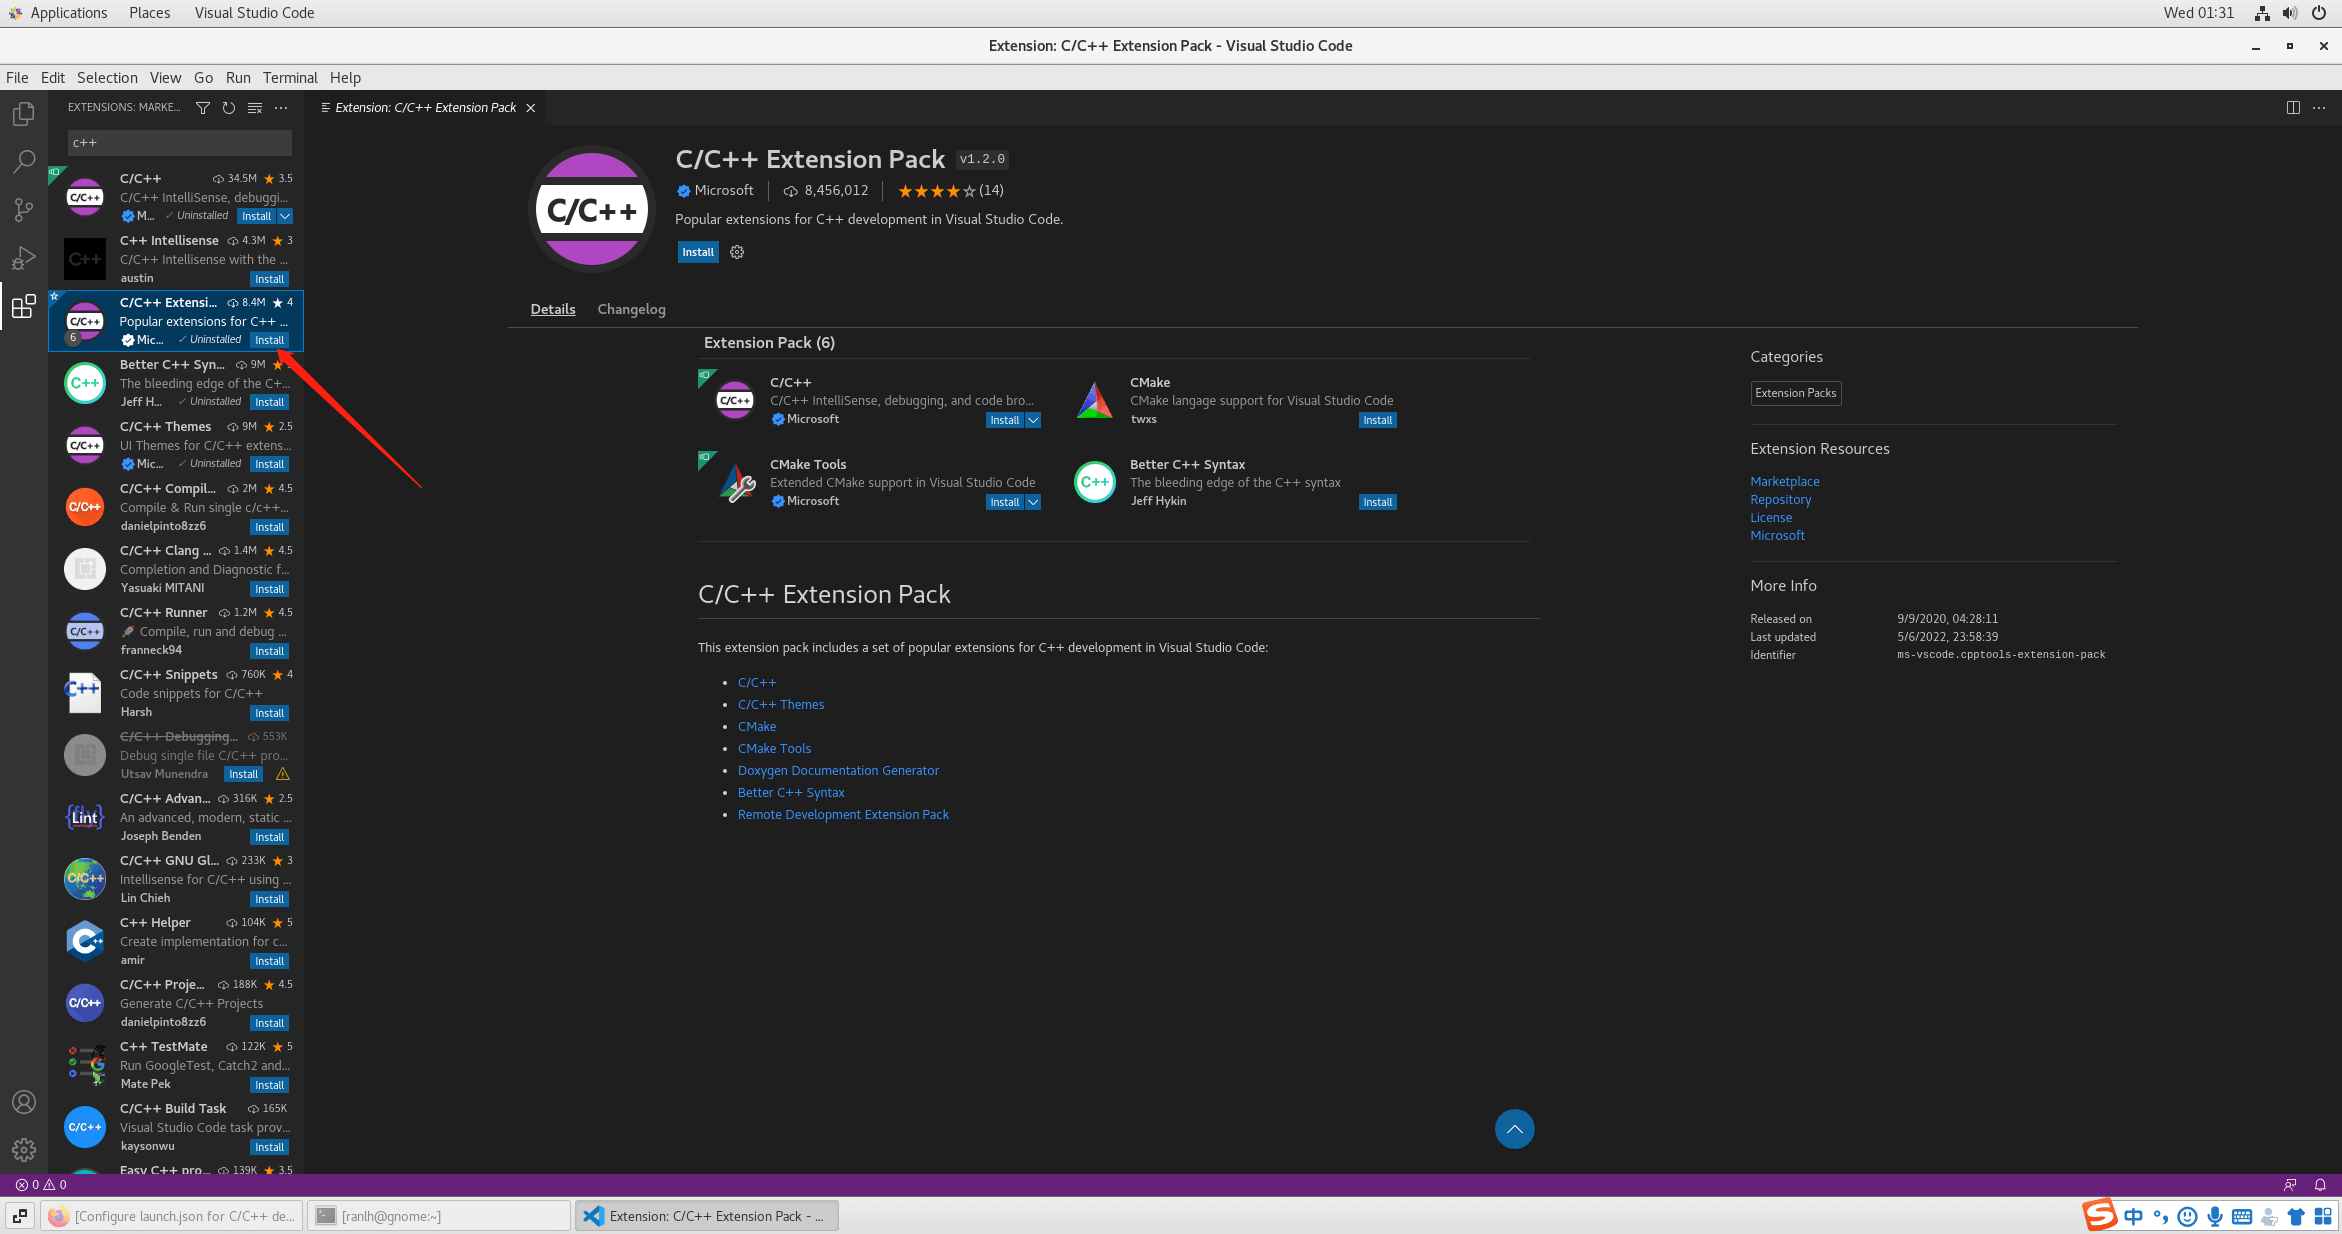Open Doxygen Documentation Generator link
The image size is (2342, 1234).
pos(838,770)
